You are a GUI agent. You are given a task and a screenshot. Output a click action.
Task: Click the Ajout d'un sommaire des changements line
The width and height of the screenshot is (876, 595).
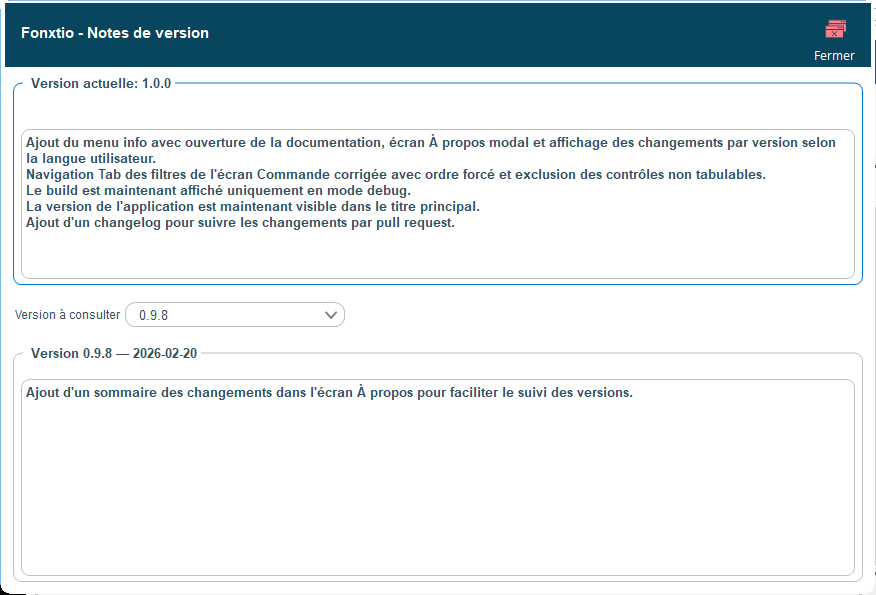click(329, 393)
